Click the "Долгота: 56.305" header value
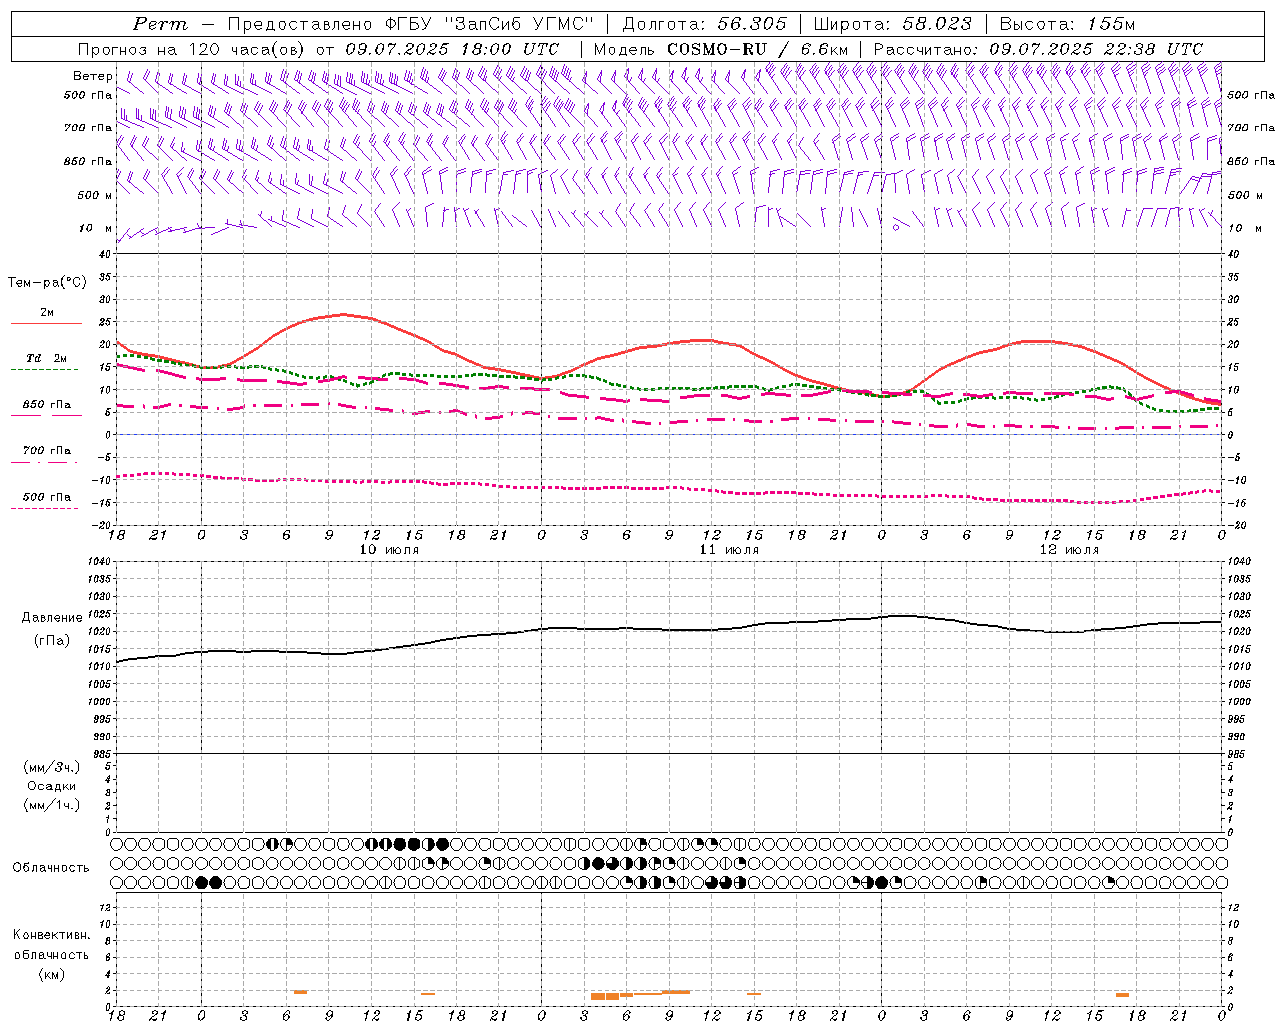 point(705,24)
